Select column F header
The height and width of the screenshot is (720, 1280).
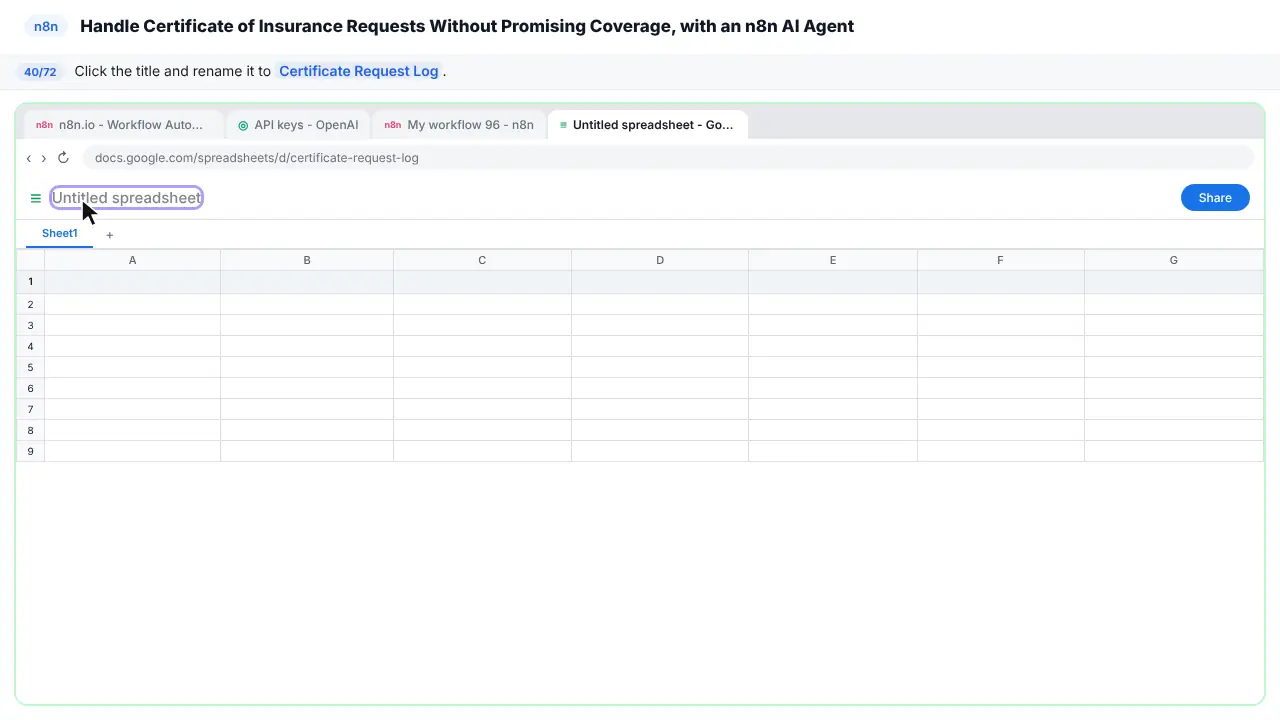click(1000, 260)
